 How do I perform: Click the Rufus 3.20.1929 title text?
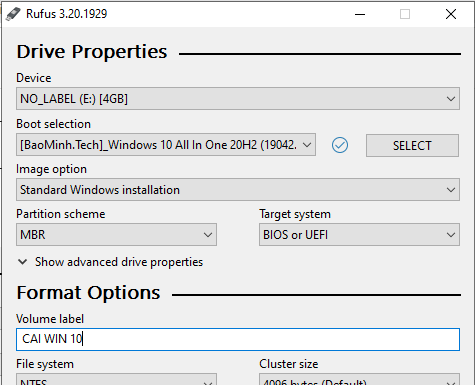[67, 14]
